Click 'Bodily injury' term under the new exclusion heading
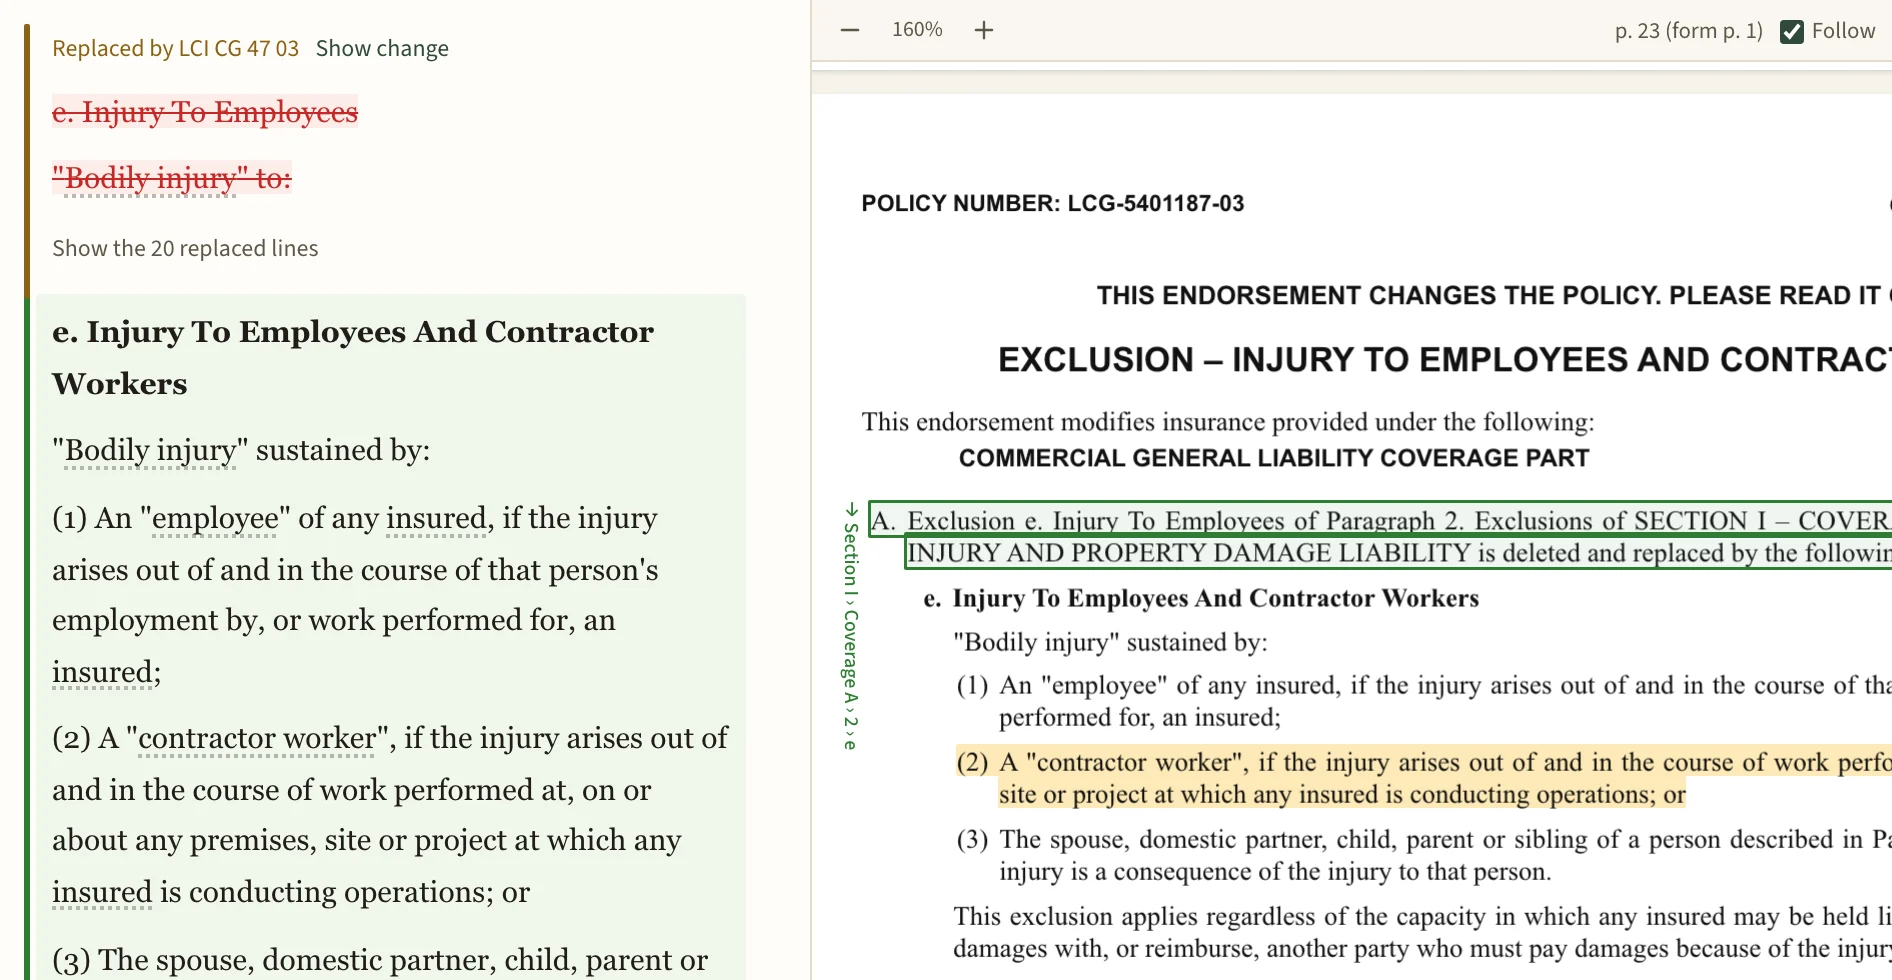This screenshot has height=980, width=1892. point(150,450)
